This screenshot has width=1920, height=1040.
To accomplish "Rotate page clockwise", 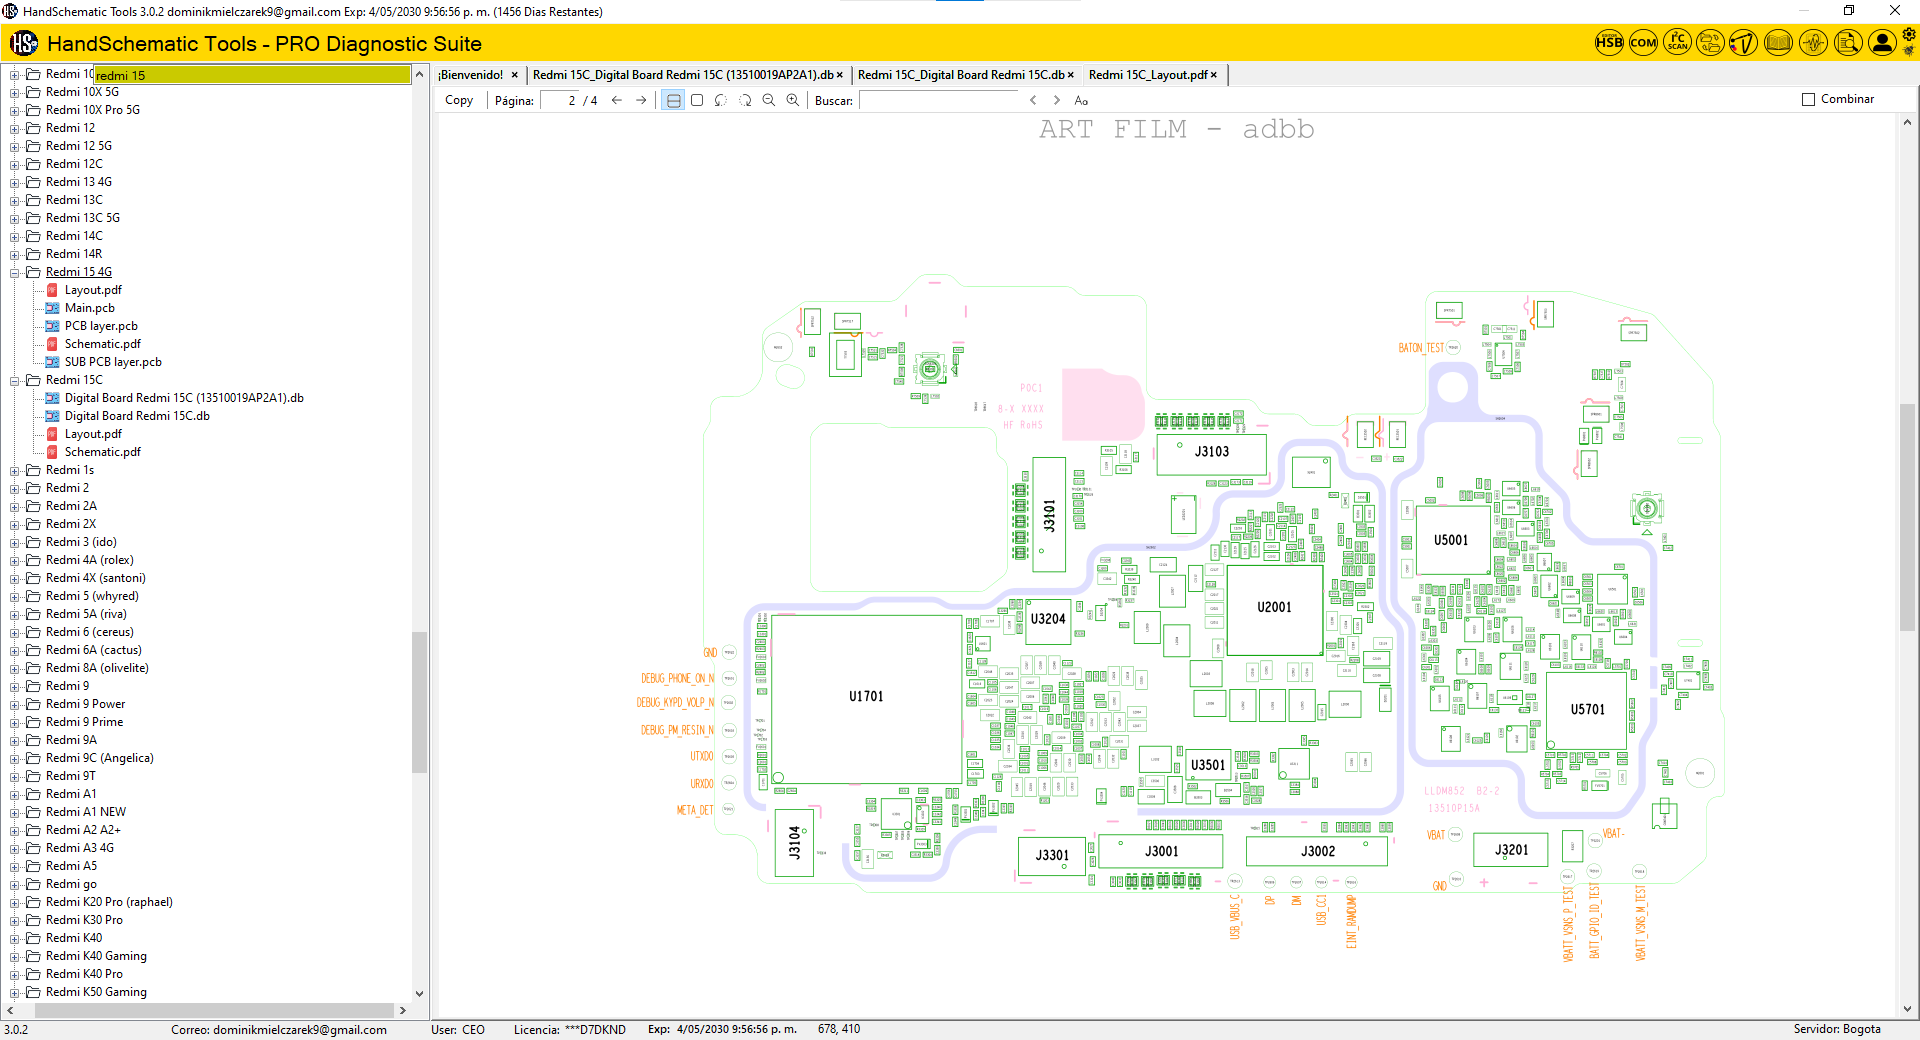I will [745, 100].
